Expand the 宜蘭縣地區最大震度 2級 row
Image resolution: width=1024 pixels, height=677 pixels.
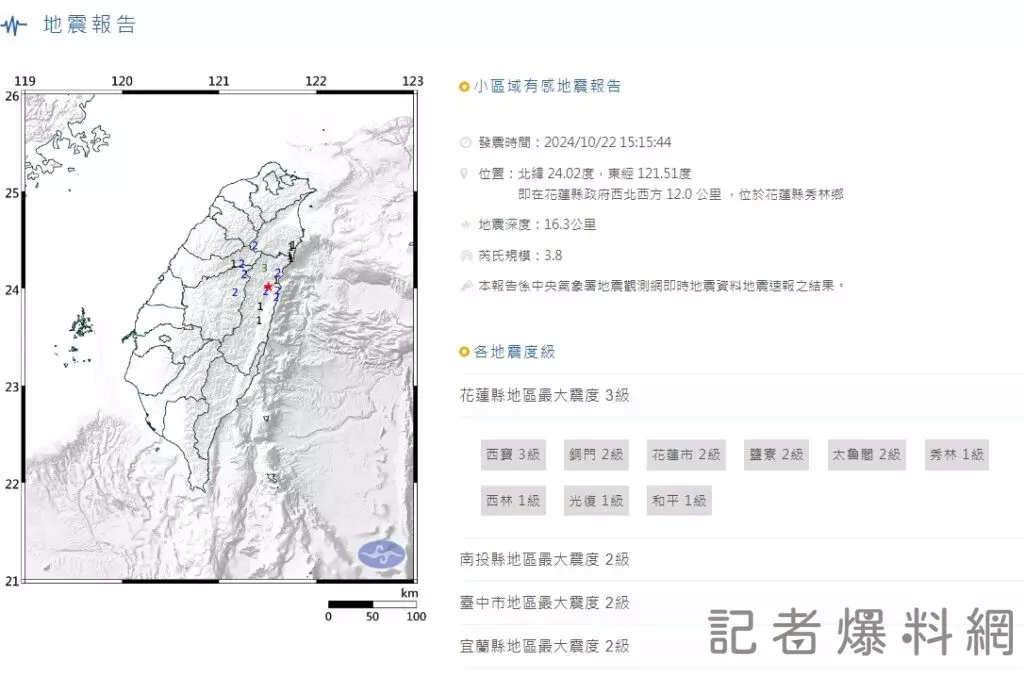(x=545, y=647)
